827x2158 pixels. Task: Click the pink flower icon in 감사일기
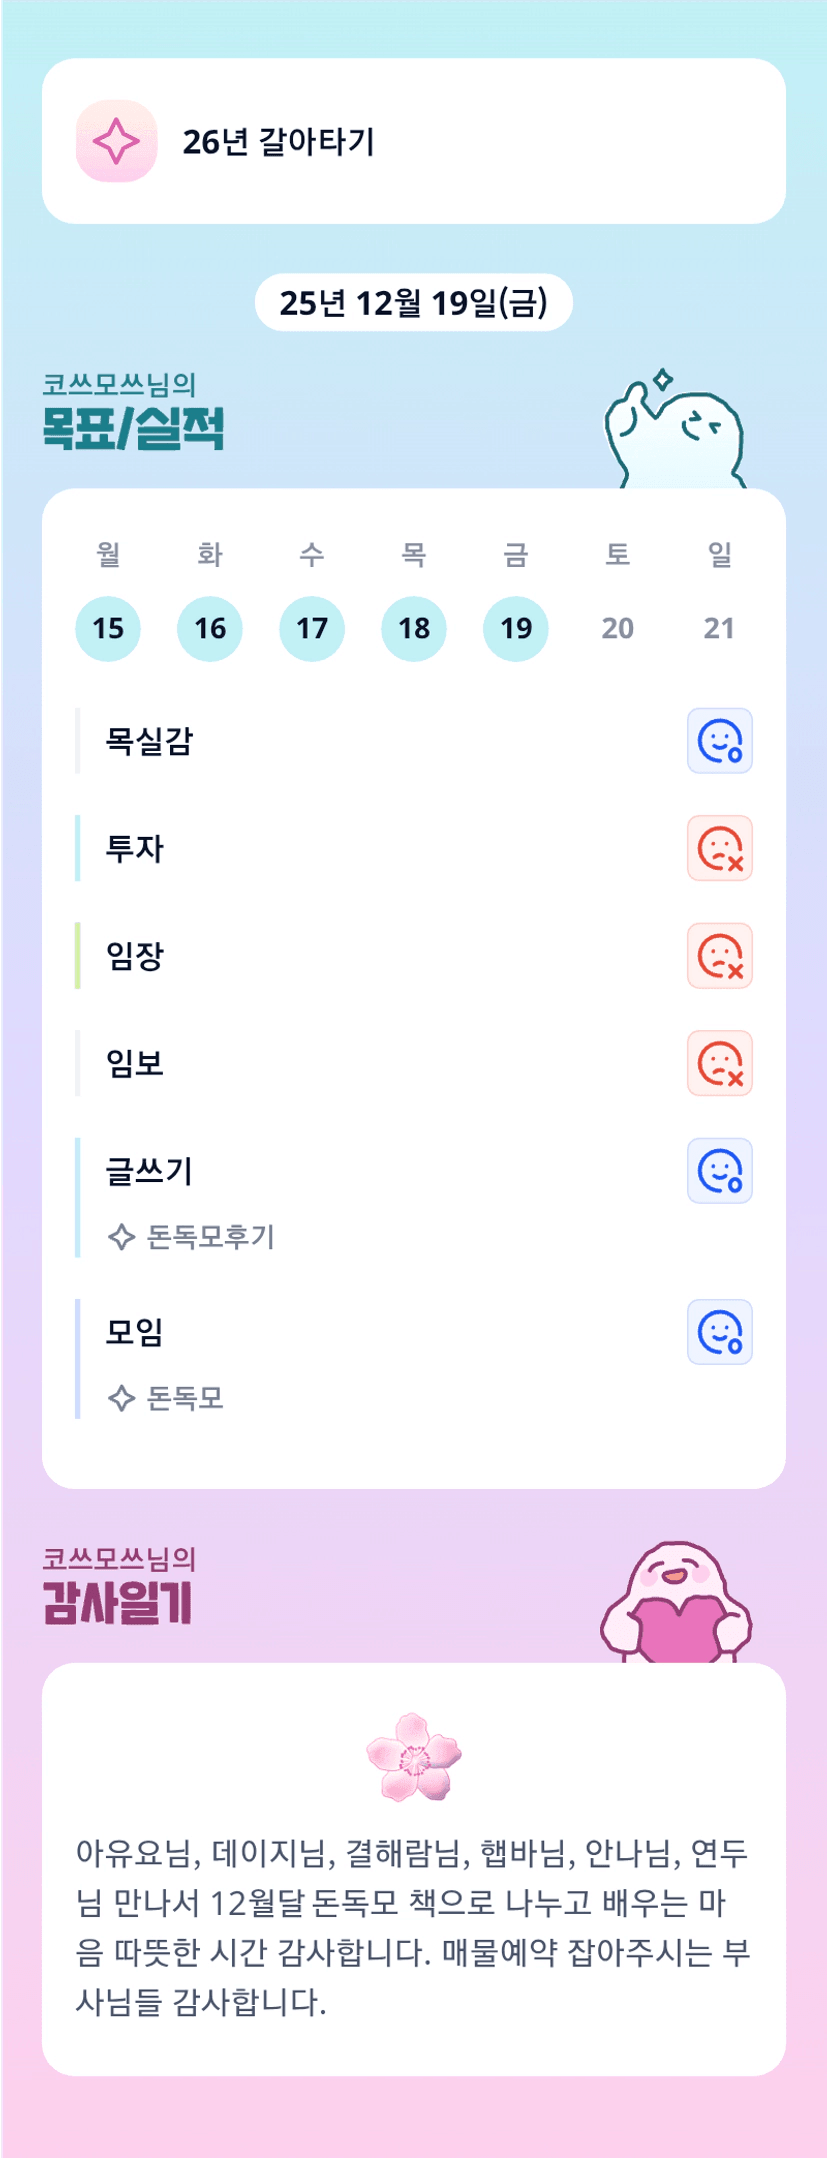(x=414, y=1757)
